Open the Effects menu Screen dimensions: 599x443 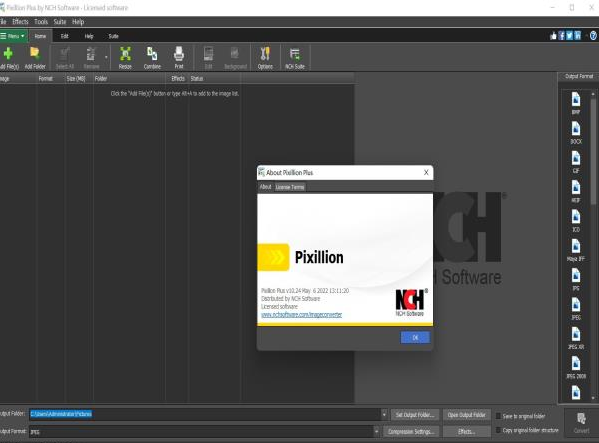[20, 22]
